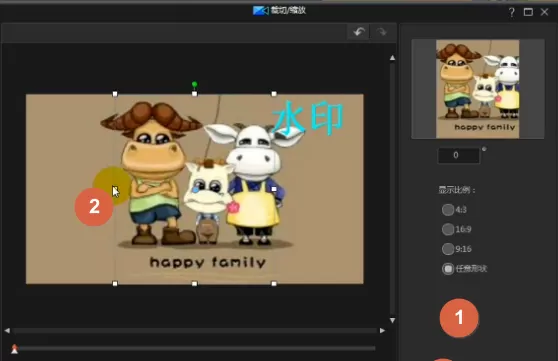Click the top-right crop handle
Screen dimensions: 558x361
pyautogui.click(x=274, y=94)
